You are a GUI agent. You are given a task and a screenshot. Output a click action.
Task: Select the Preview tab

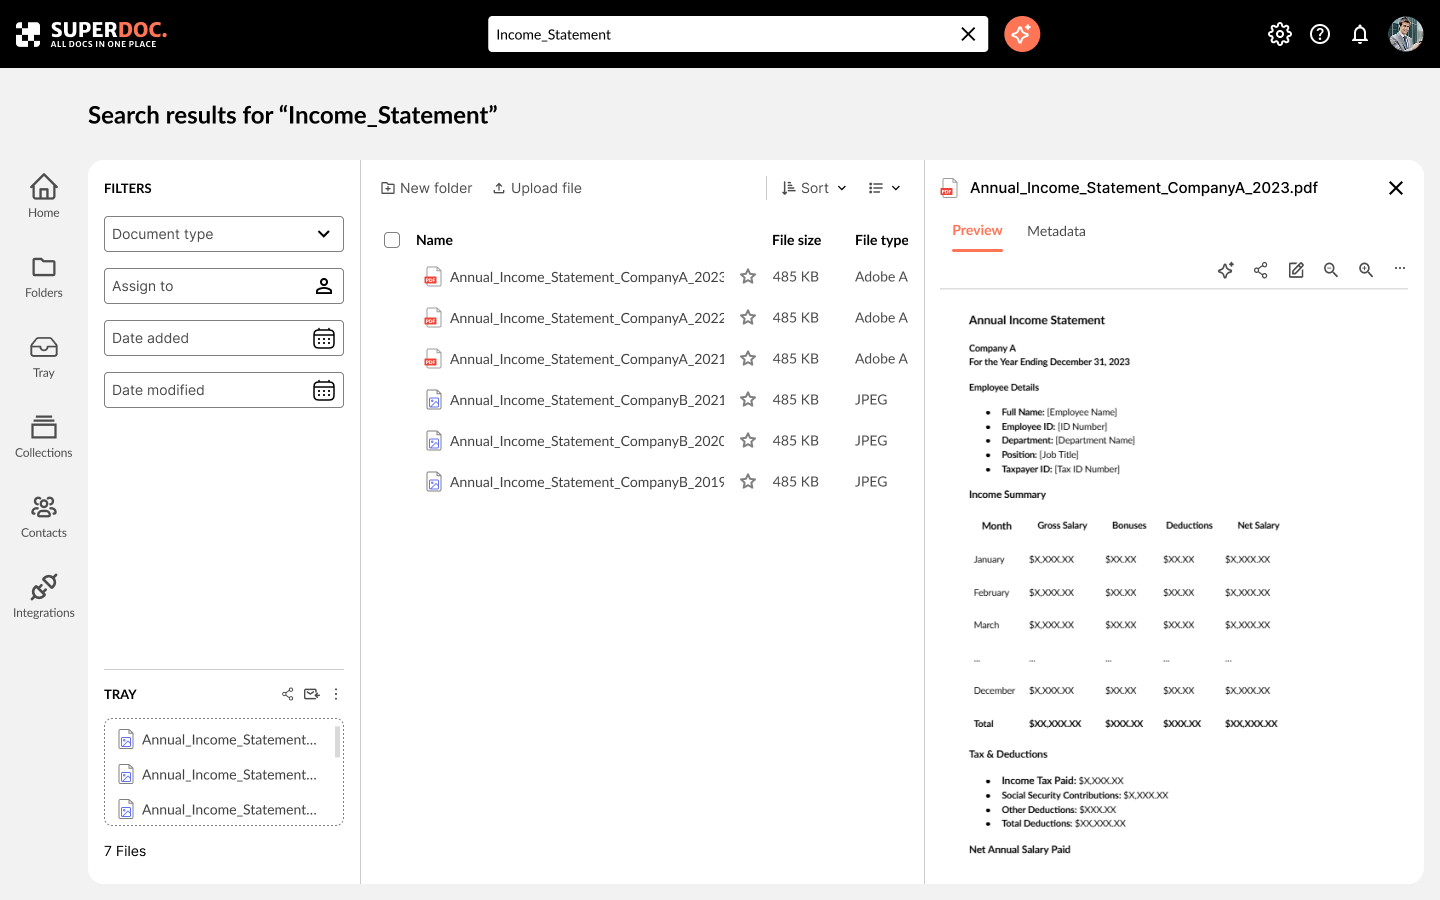977,231
